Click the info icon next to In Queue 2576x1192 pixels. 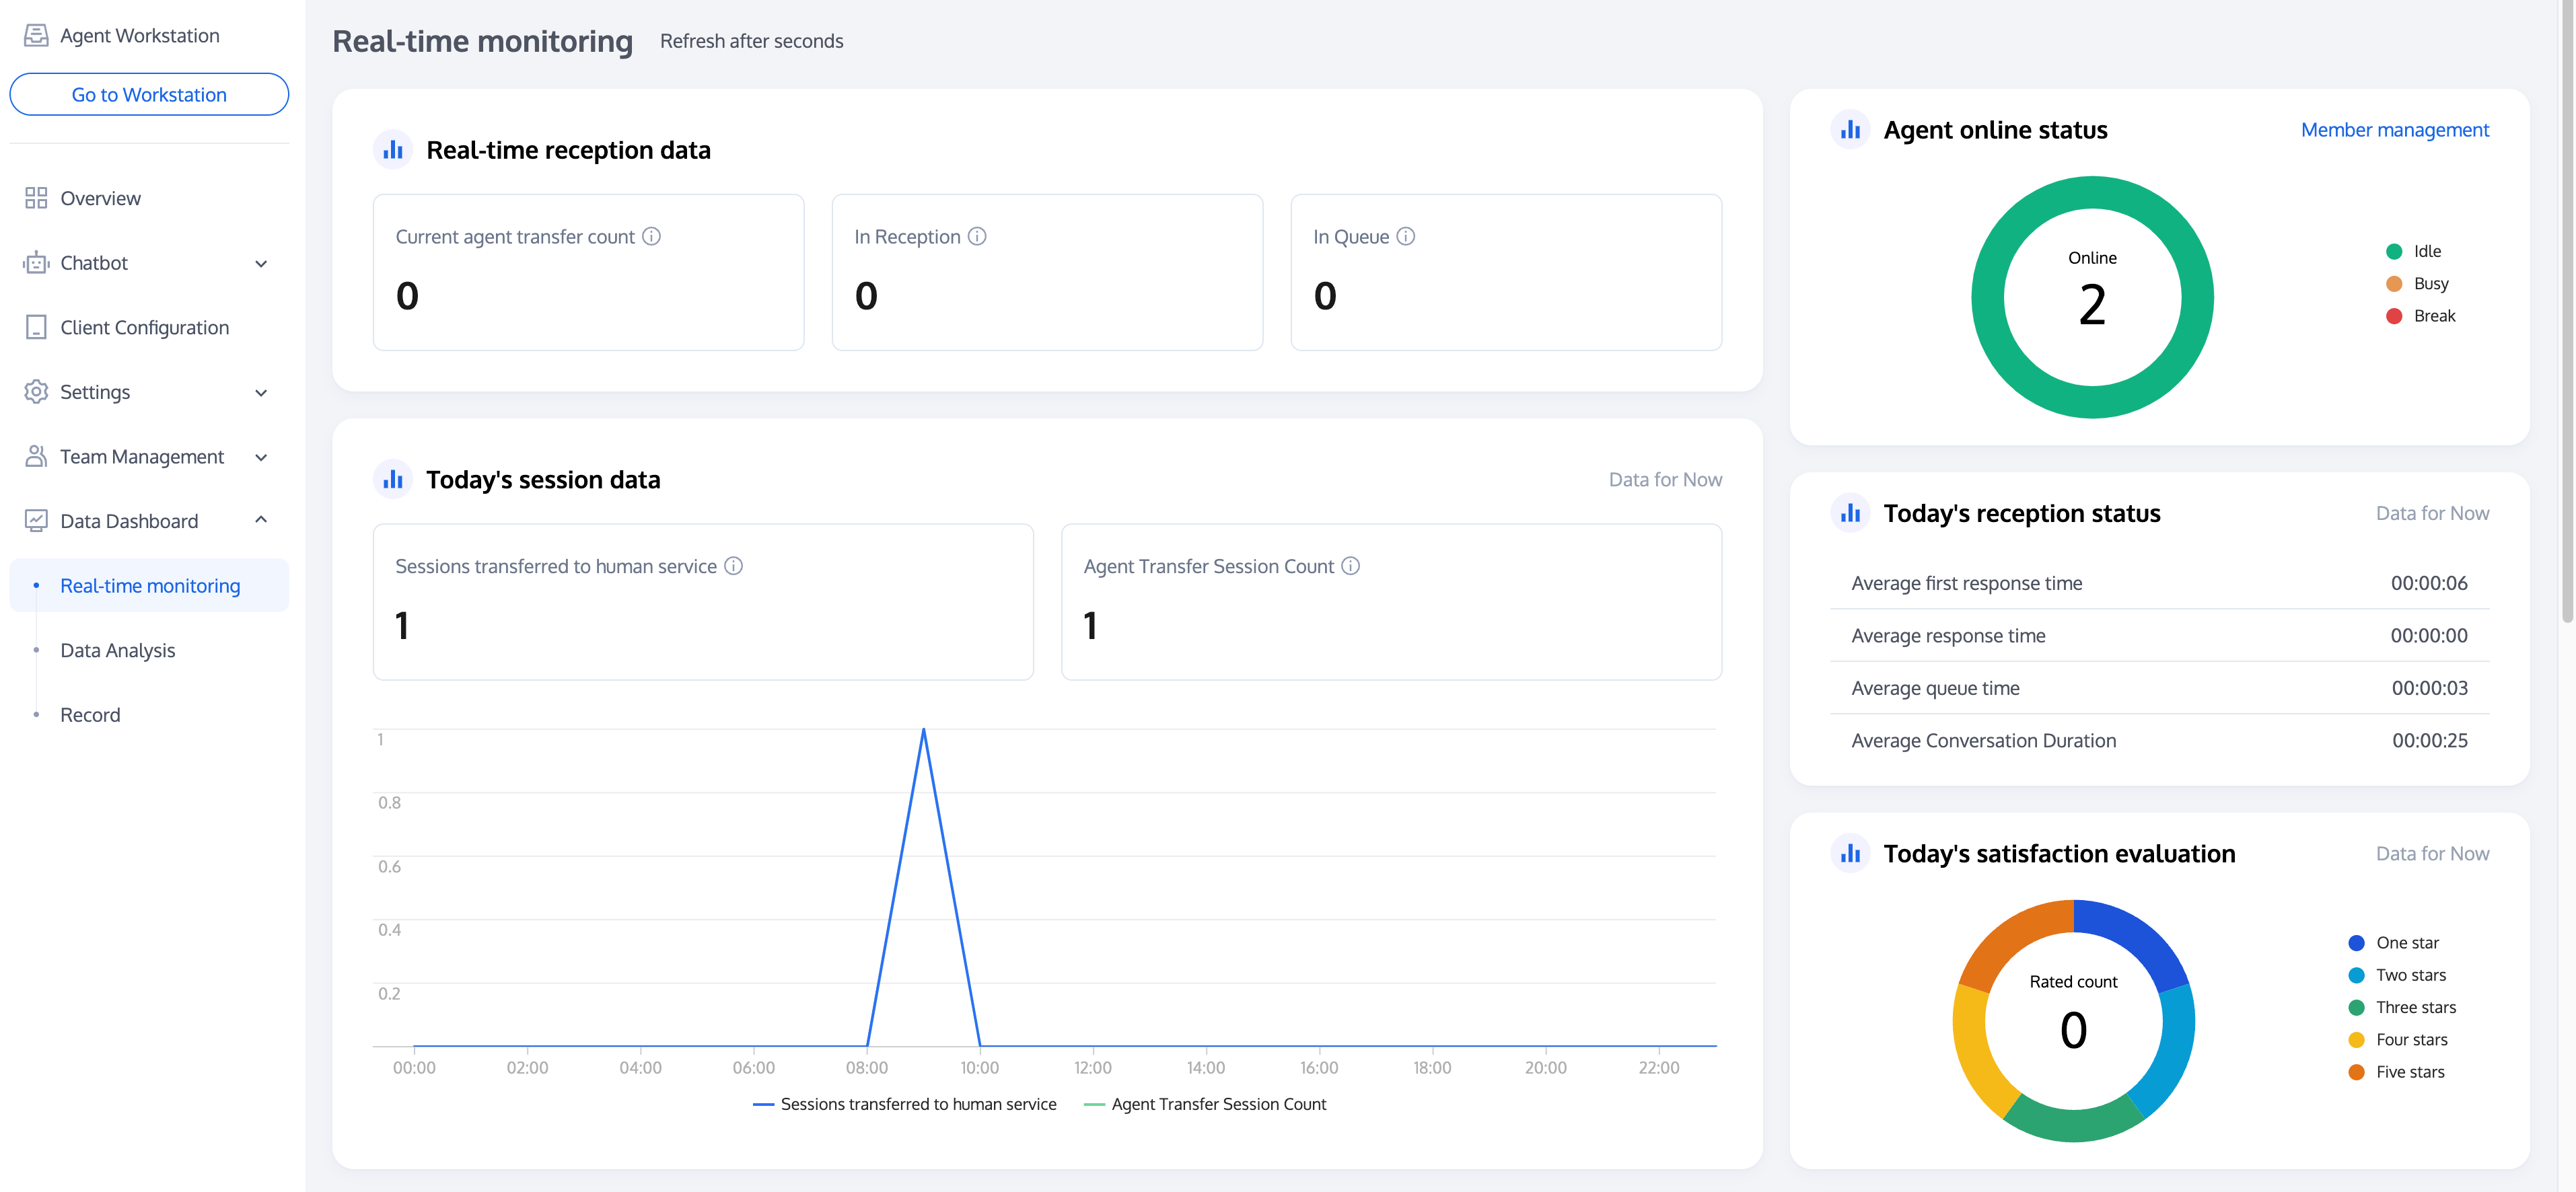(x=1406, y=236)
